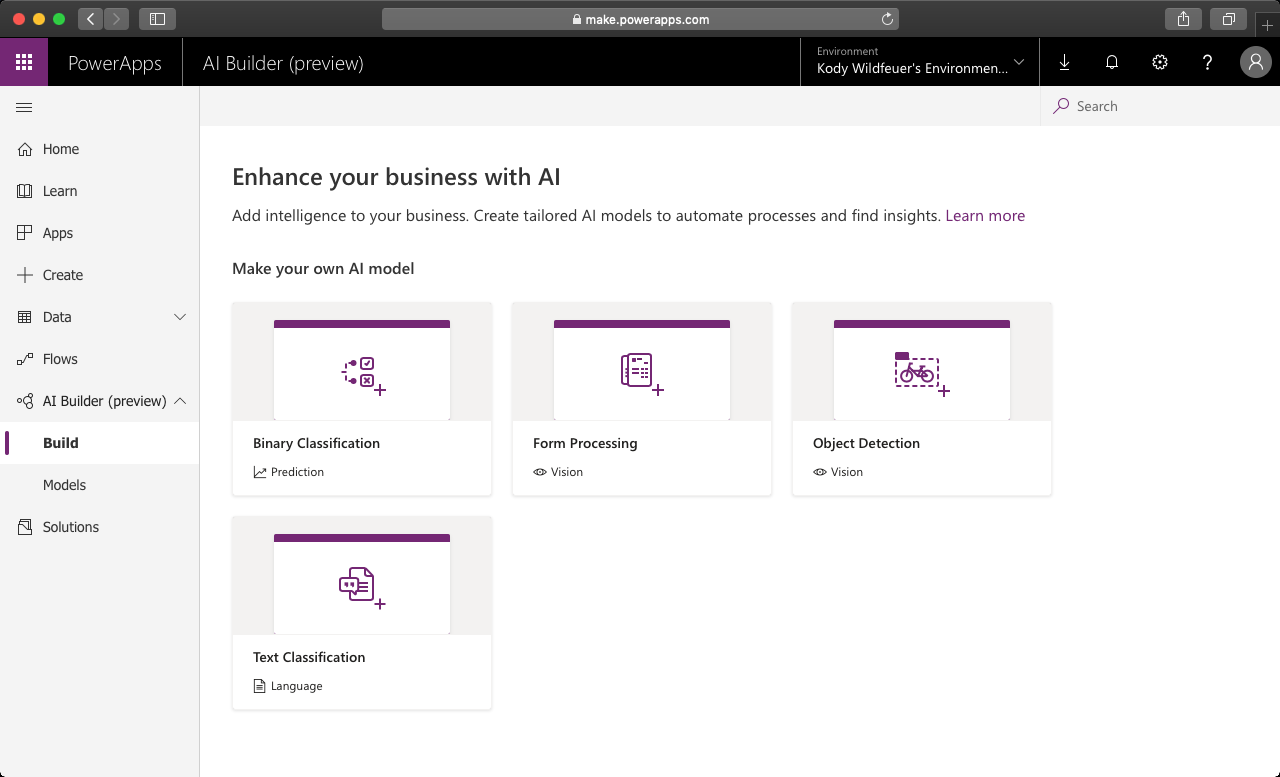Select the Apps item in the navigation pane
This screenshot has width=1280, height=777.
pyautogui.click(x=57, y=233)
